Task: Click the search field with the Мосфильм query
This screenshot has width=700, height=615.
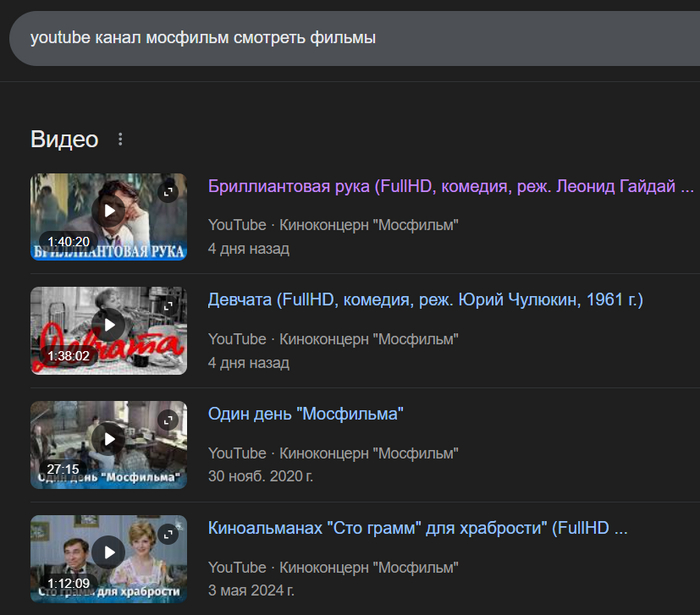Action: click(x=350, y=38)
